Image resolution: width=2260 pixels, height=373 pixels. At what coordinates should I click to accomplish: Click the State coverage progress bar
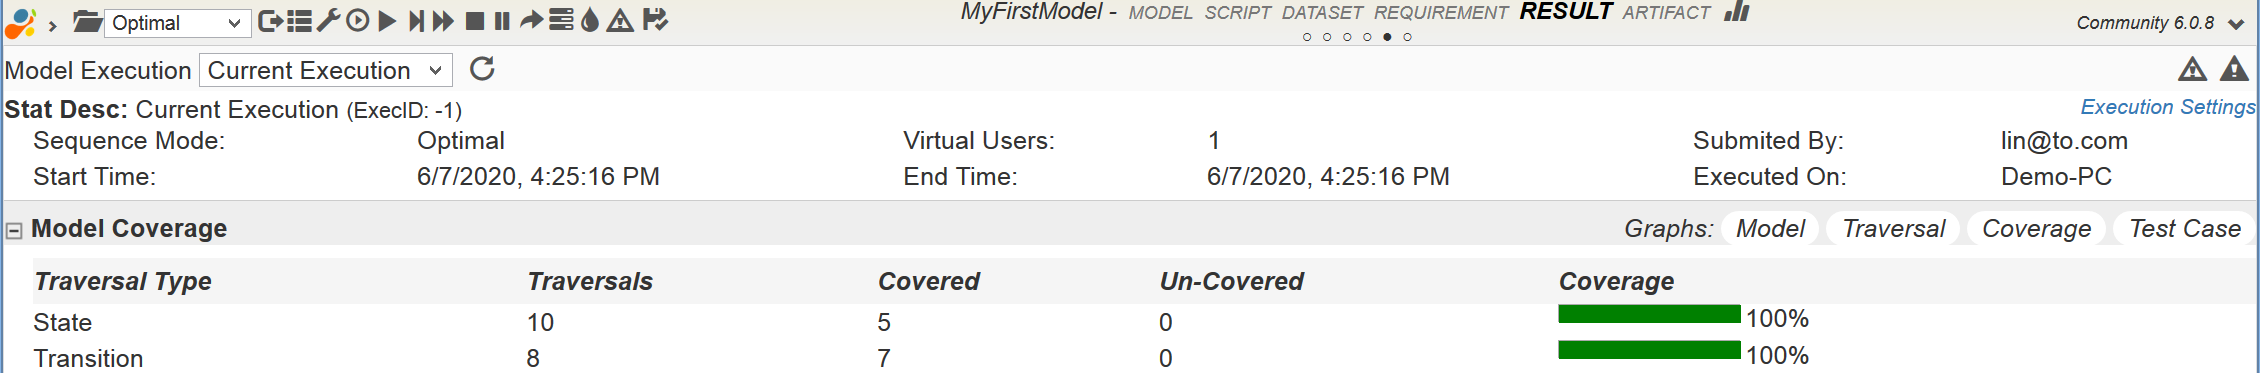(1649, 314)
